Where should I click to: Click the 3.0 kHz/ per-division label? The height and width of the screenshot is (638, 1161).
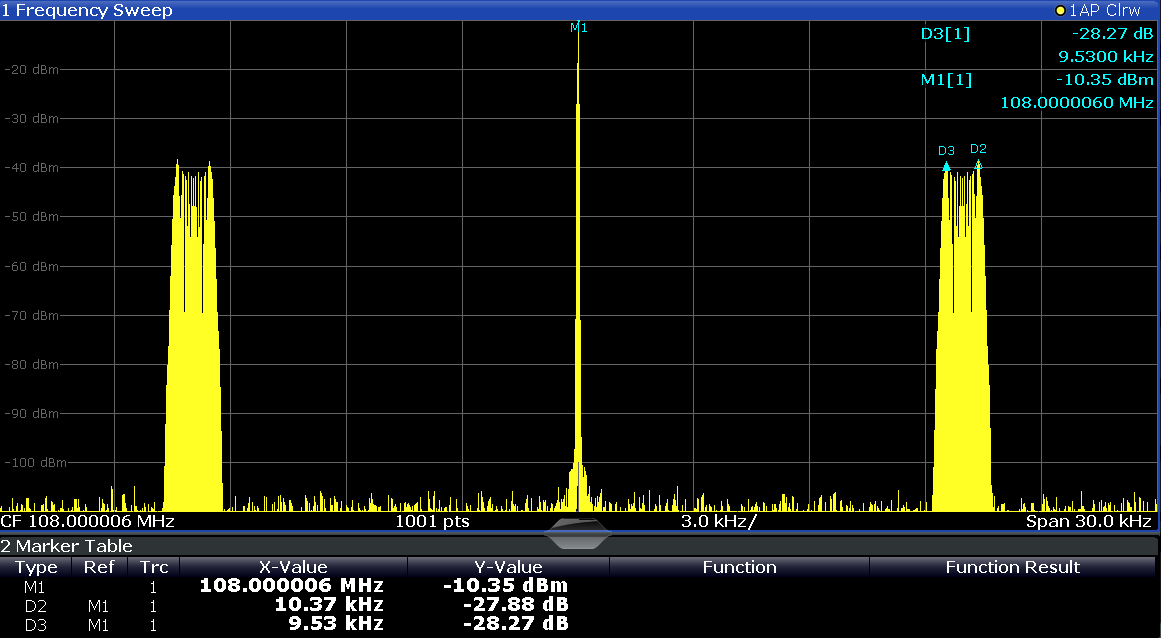tap(718, 522)
